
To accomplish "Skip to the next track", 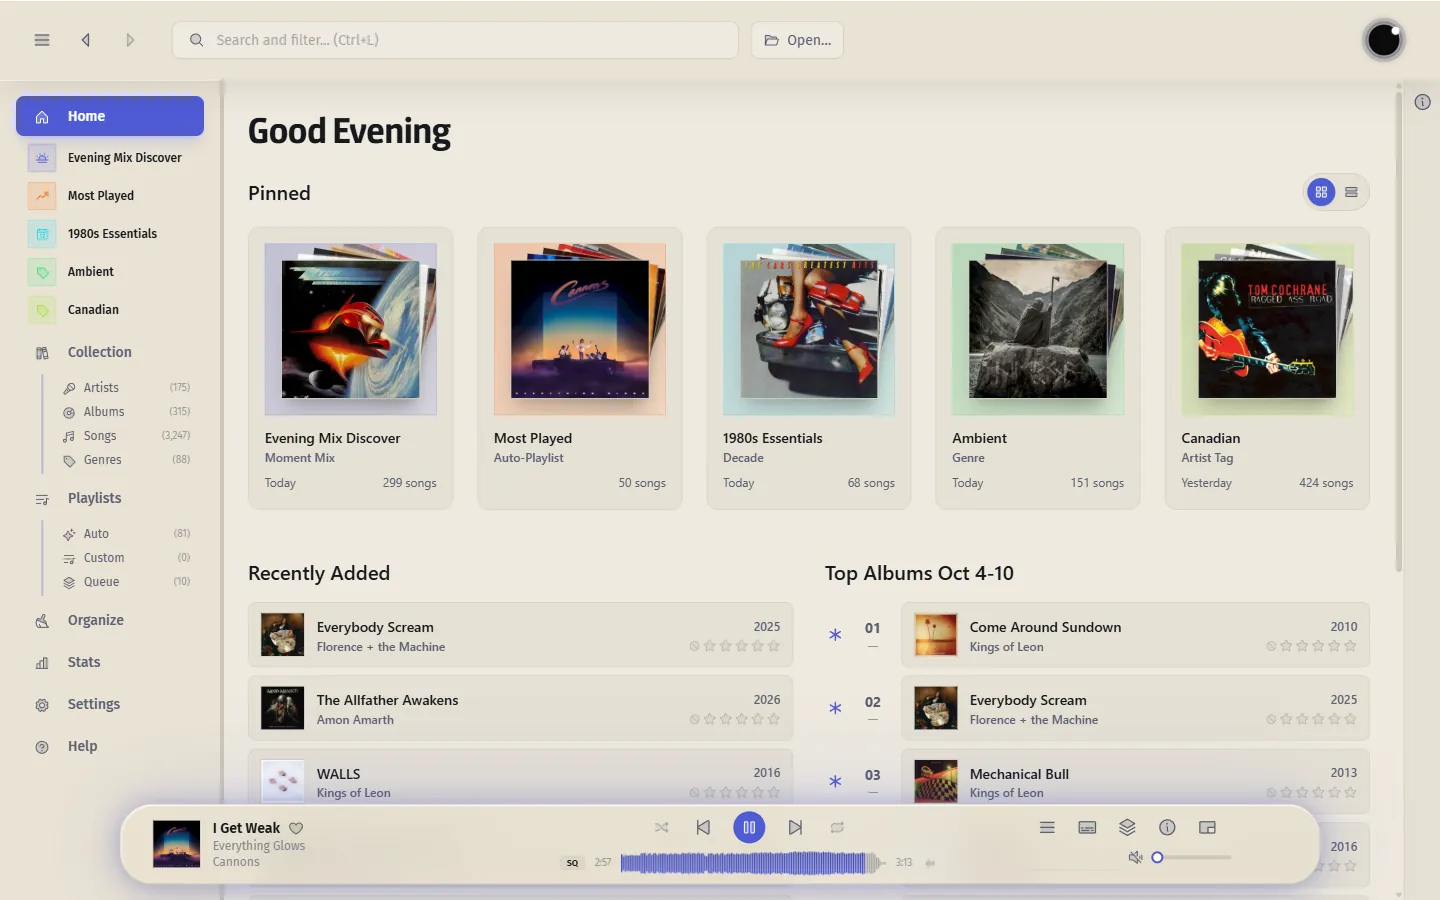I will pos(795,827).
